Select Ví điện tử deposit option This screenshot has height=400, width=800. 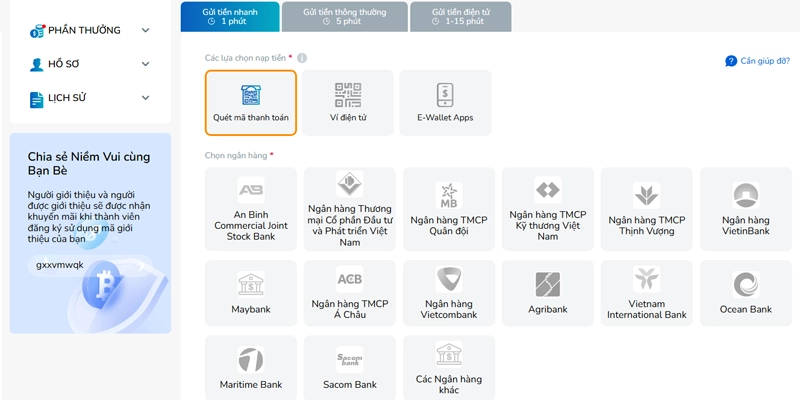[348, 103]
